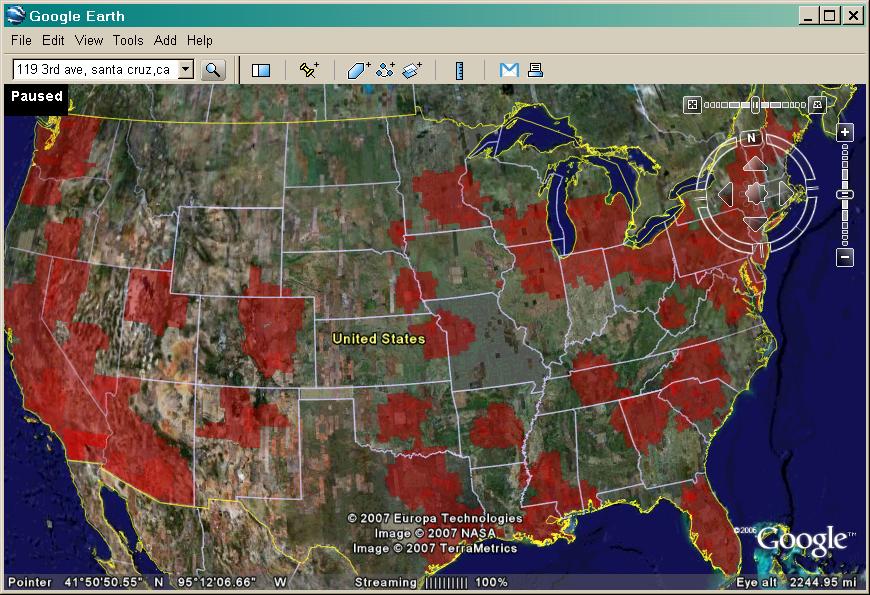Open the Add menu
Screen dimensions: 870x595
(x=165, y=40)
